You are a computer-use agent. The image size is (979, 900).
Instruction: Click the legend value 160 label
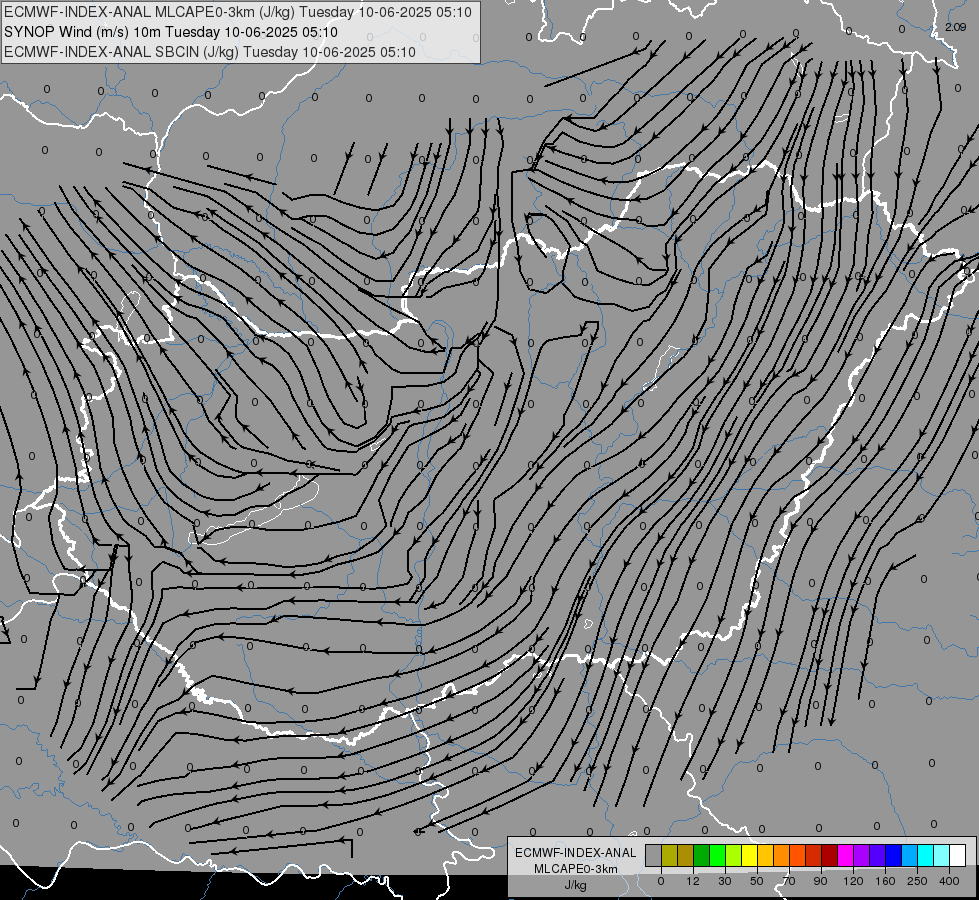(885, 881)
